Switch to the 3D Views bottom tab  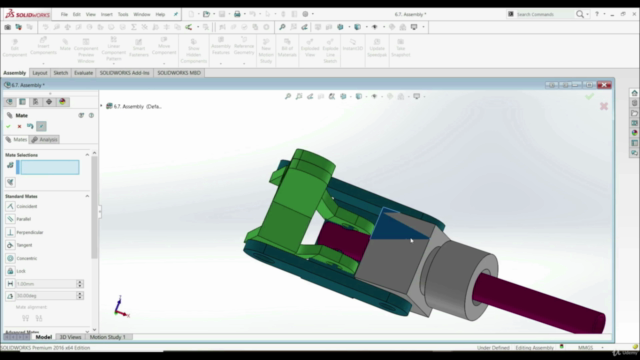70,337
